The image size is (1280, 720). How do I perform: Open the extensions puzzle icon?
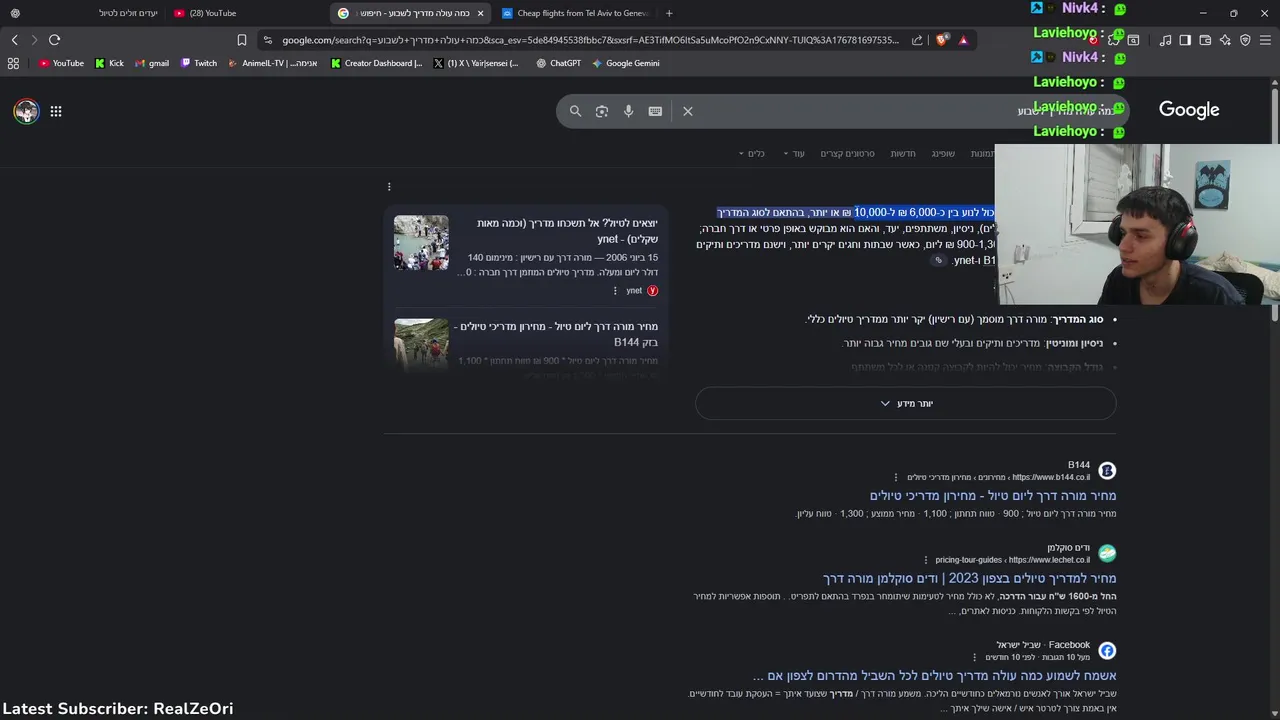(x=1113, y=40)
